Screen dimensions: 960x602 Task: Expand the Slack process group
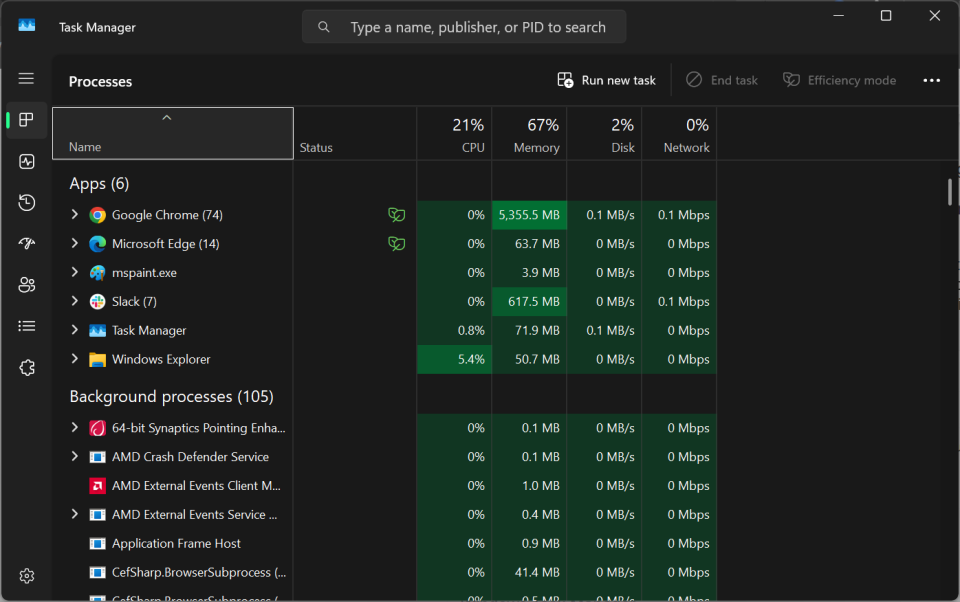coord(74,302)
